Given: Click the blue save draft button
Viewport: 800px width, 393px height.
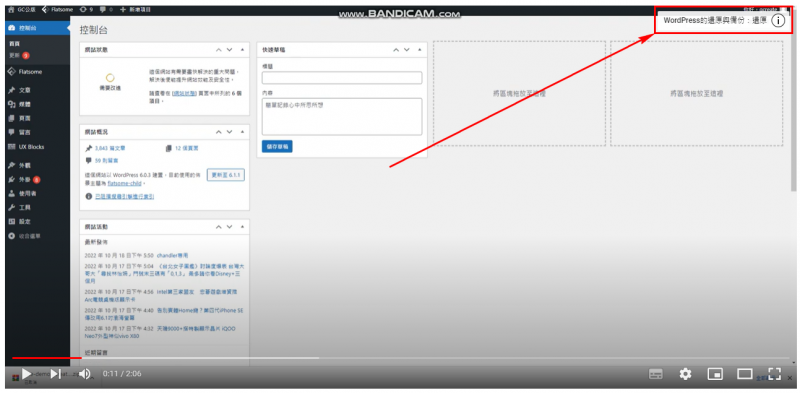Looking at the screenshot, I should (x=277, y=146).
